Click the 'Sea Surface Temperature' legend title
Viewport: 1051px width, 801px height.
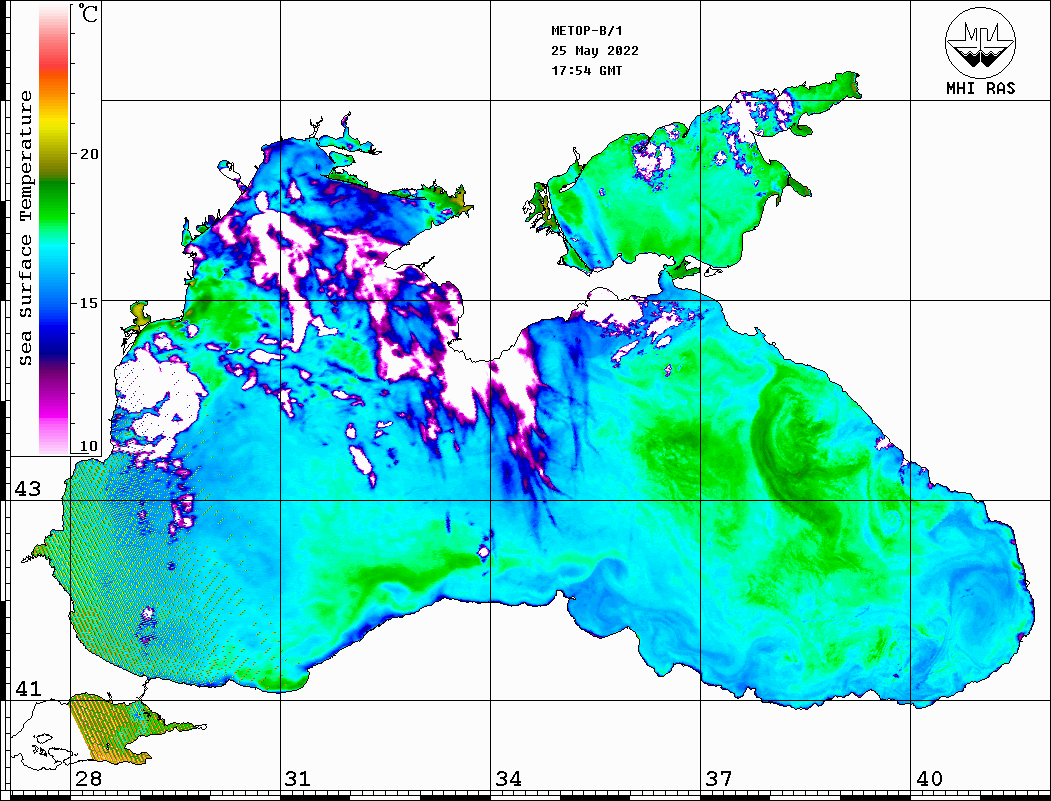click(x=25, y=228)
